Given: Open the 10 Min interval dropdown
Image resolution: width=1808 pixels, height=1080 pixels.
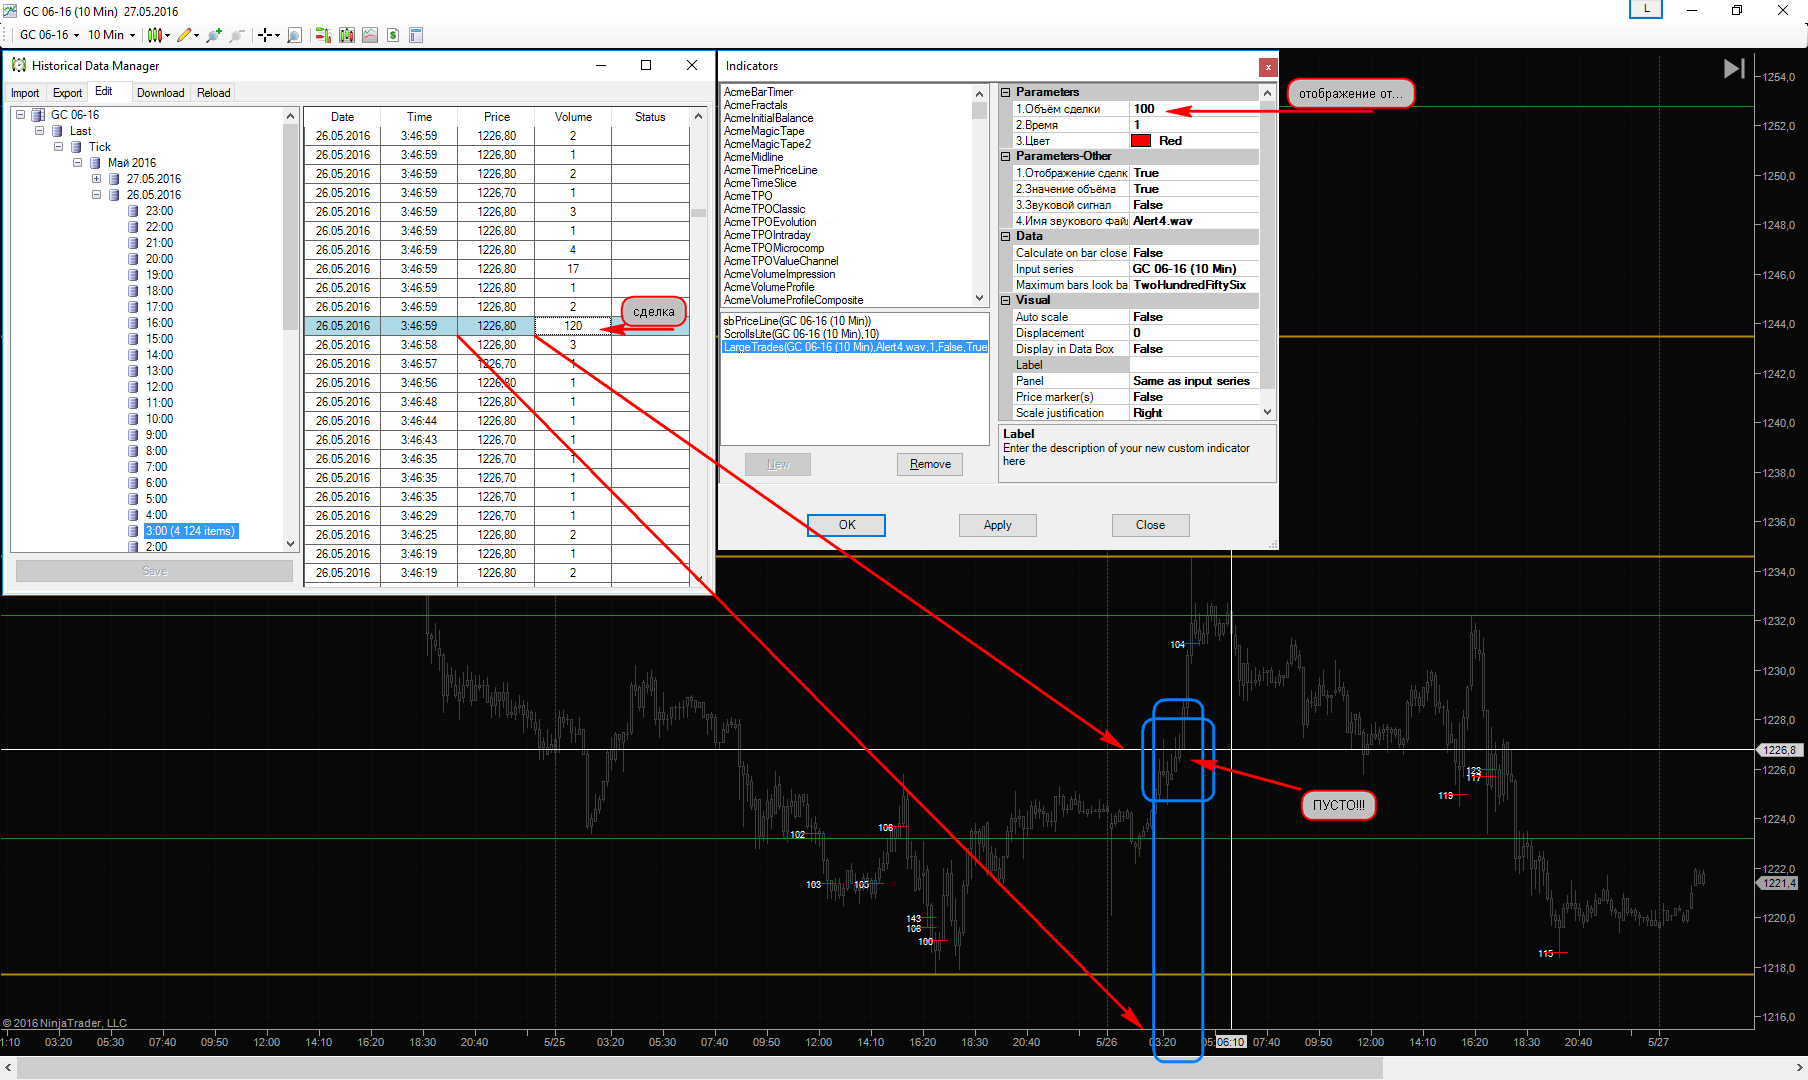Looking at the screenshot, I should tap(111, 35).
